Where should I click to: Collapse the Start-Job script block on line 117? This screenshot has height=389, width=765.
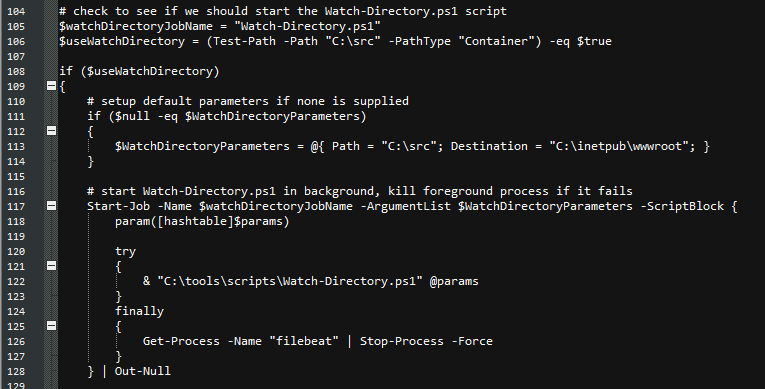click(51, 206)
